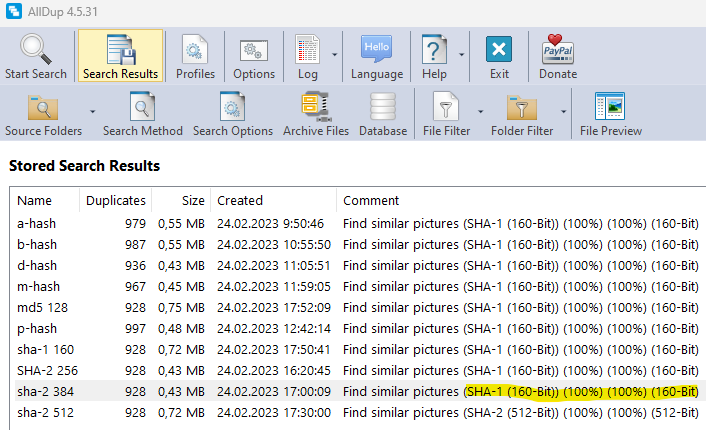Select the p-hash stored search result
The height and width of the screenshot is (430, 706).
[37, 329]
